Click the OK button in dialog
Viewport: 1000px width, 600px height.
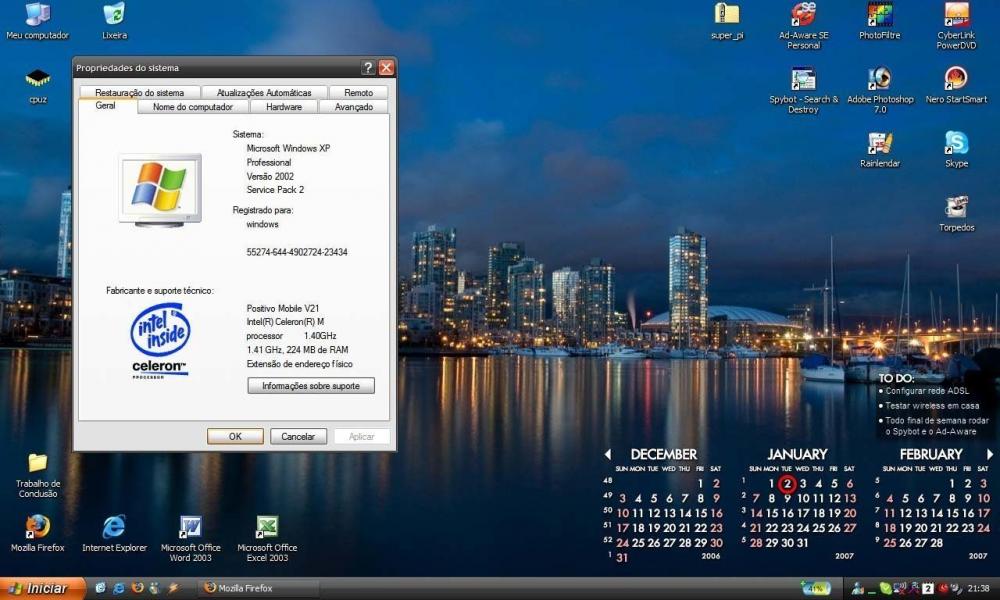235,437
